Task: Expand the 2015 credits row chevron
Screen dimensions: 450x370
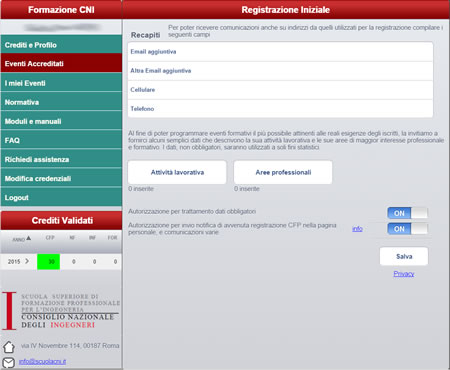Action: coord(27,261)
